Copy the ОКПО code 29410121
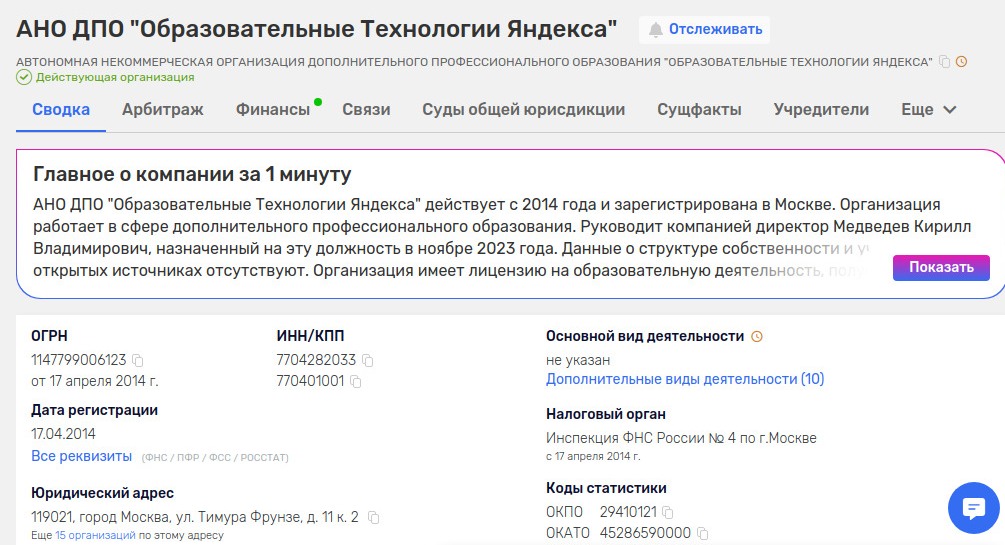This screenshot has width=1005, height=545. coord(667,512)
